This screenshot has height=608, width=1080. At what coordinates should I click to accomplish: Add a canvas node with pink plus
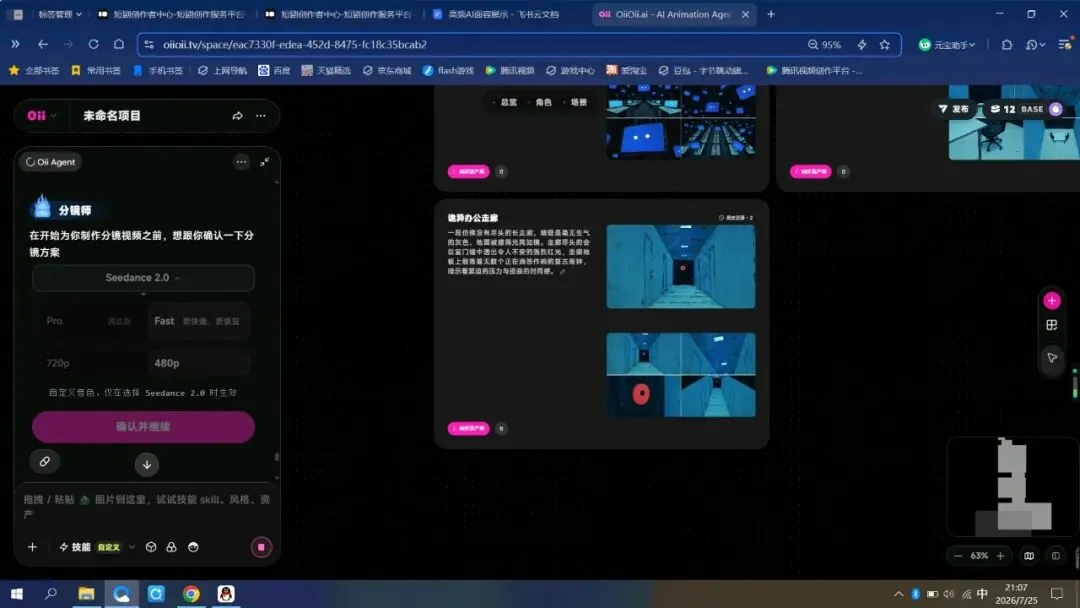coord(1051,300)
